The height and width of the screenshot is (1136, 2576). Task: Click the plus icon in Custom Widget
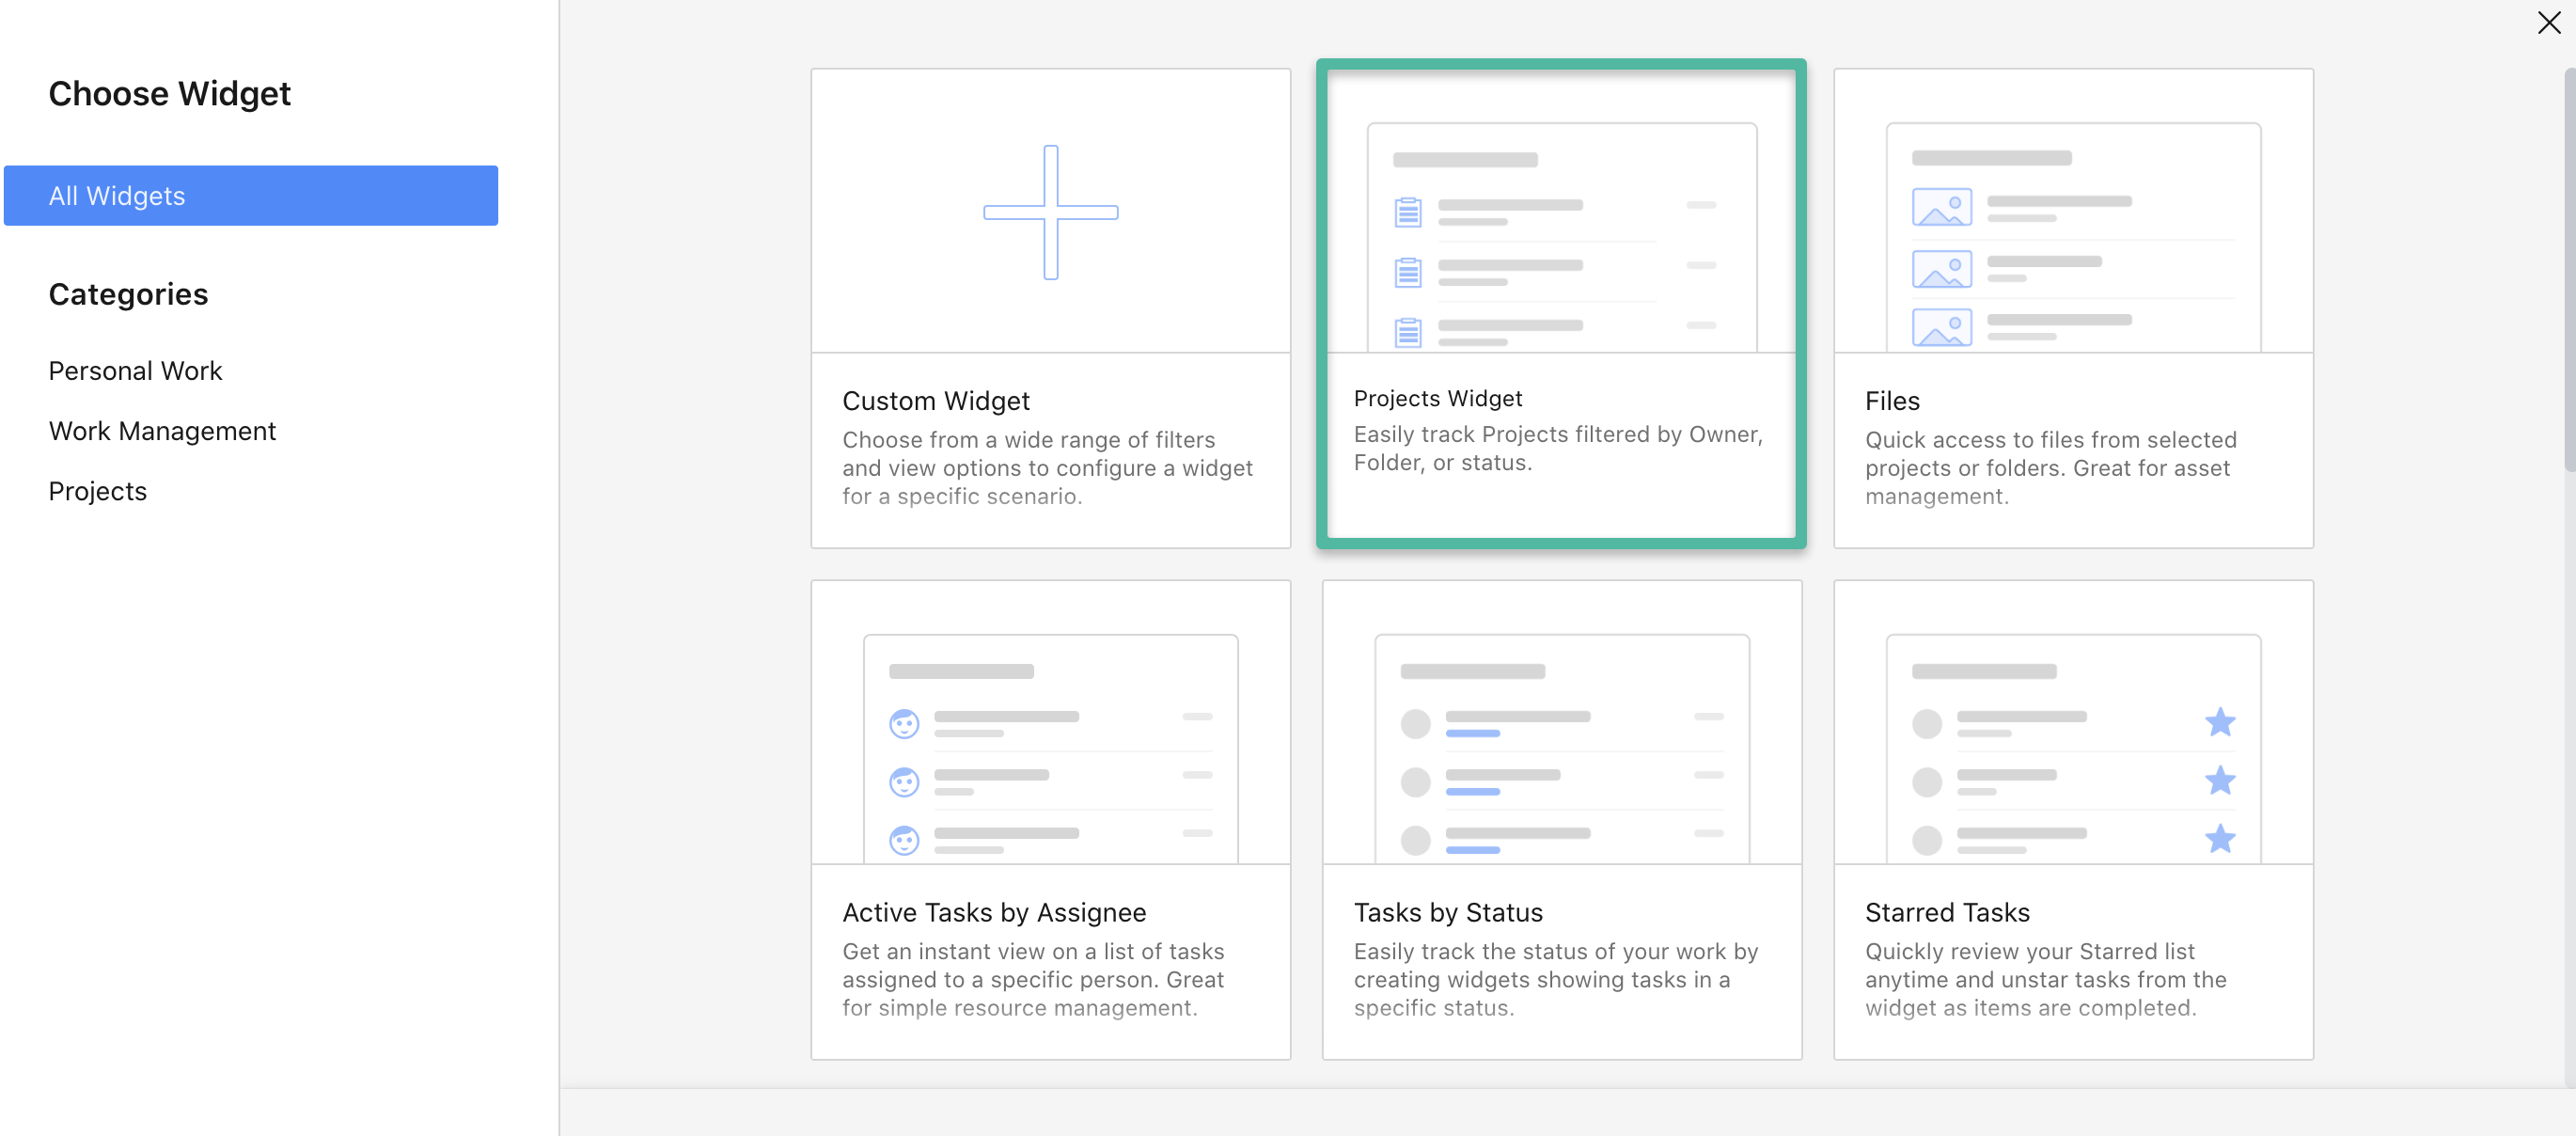point(1050,212)
